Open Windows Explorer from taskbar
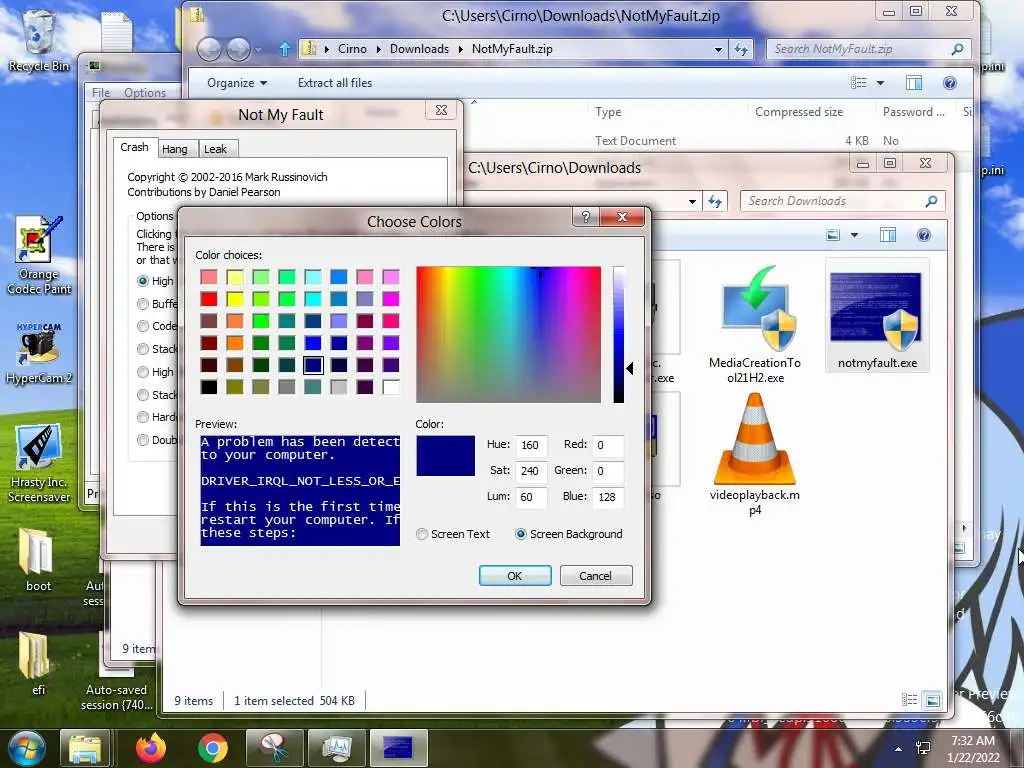 click(86, 748)
